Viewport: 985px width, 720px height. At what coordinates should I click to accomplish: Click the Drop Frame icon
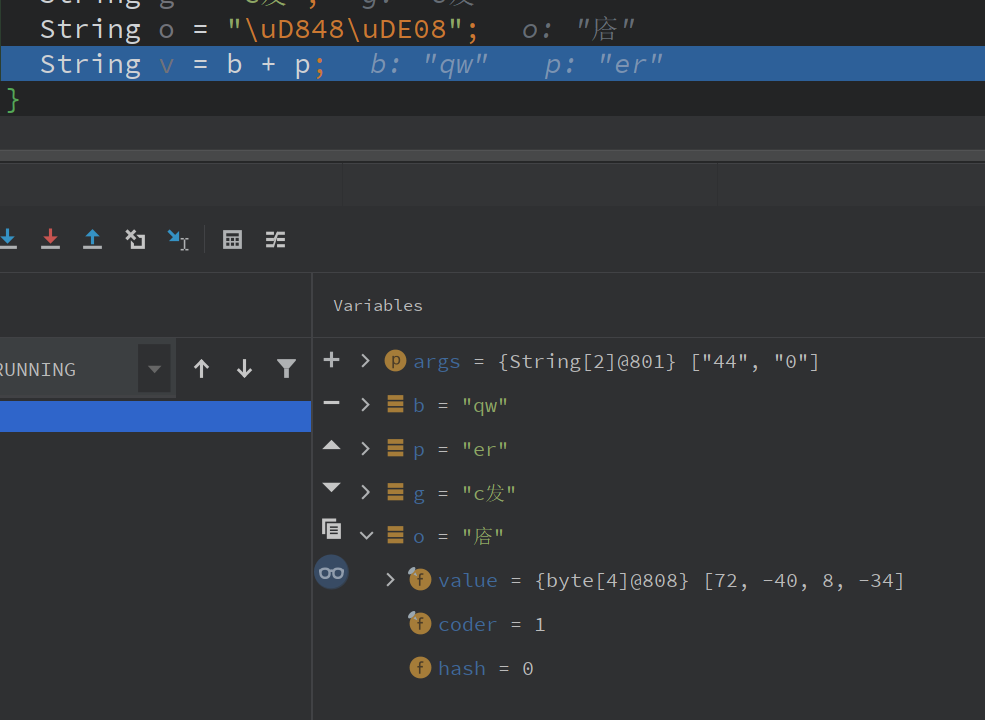pyautogui.click(x=135, y=239)
